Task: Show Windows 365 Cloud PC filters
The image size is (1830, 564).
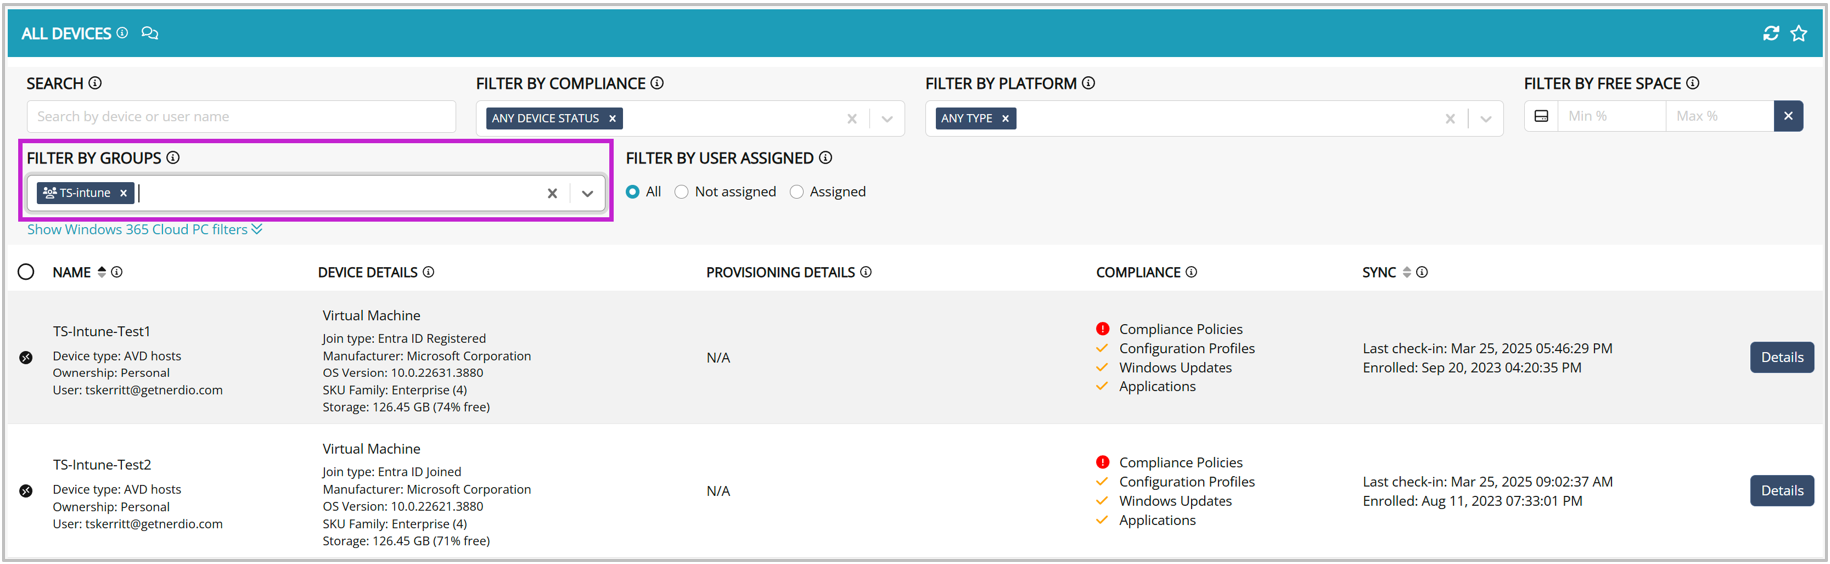Action: point(144,230)
